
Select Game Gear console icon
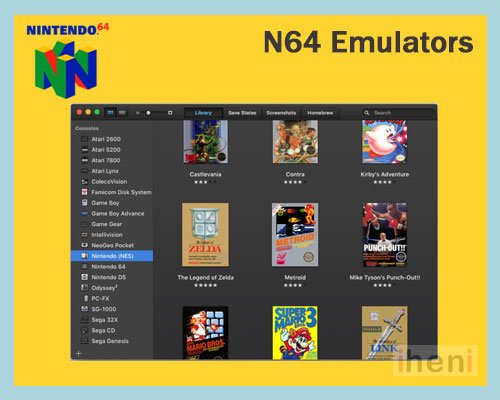coord(85,224)
